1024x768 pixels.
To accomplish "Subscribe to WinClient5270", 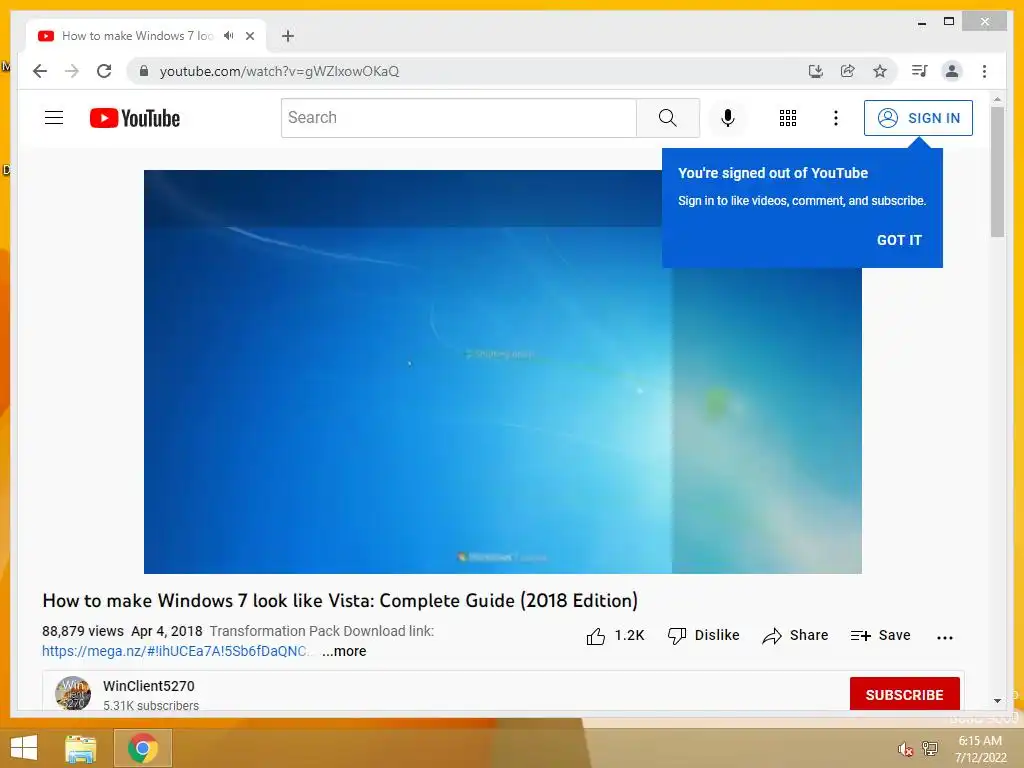I will point(904,694).
